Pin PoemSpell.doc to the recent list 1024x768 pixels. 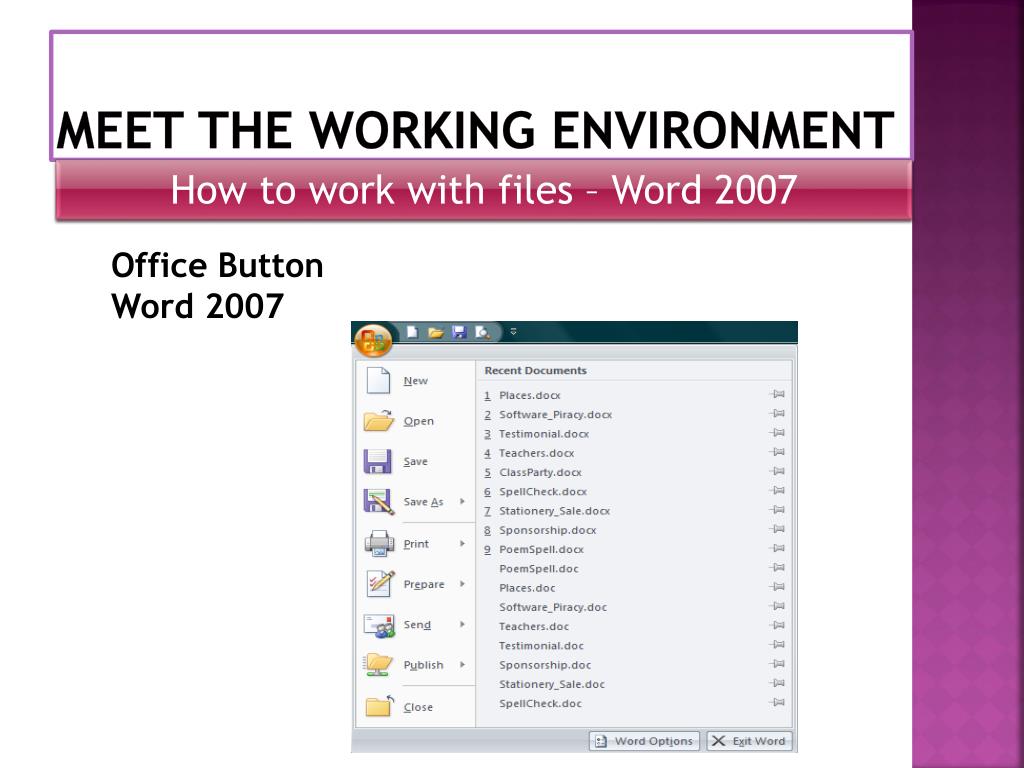(x=777, y=568)
